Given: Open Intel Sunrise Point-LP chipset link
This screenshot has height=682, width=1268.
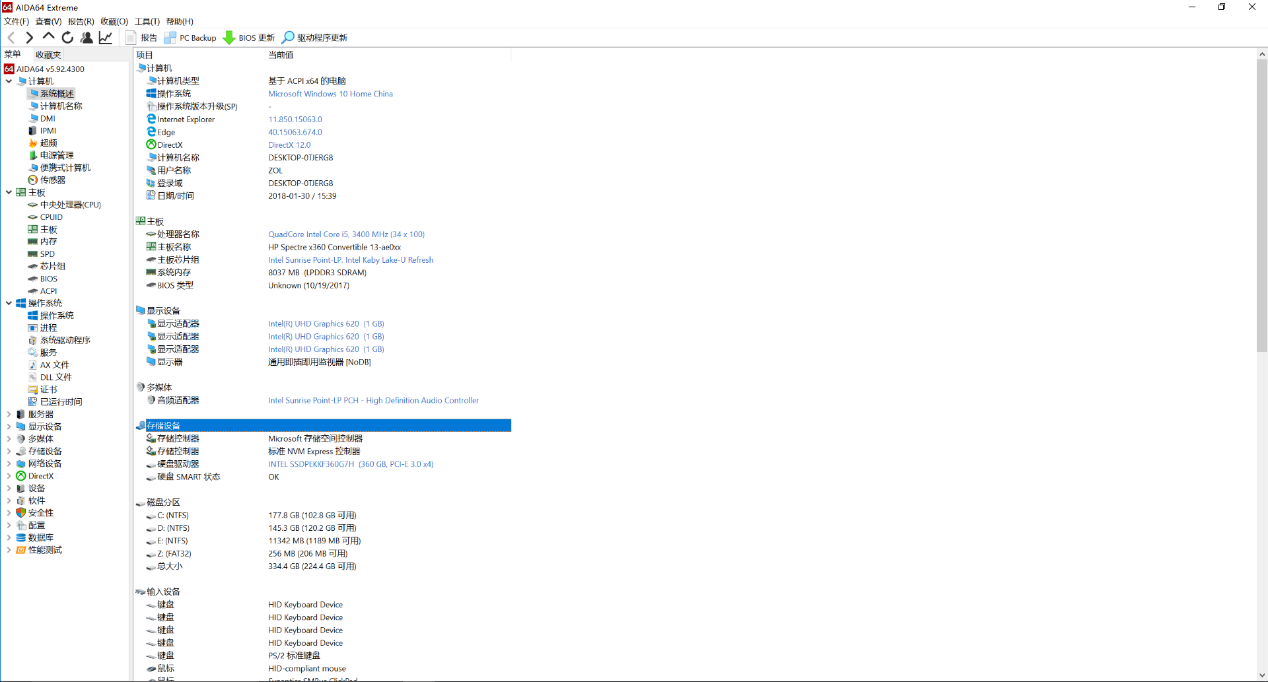Looking at the screenshot, I should pyautogui.click(x=351, y=260).
